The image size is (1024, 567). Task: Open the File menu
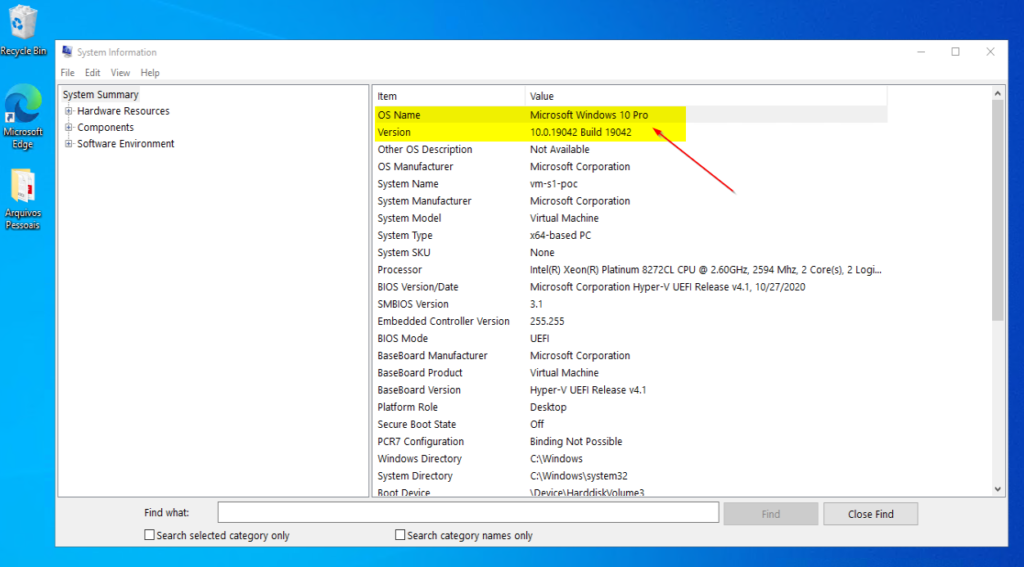[x=67, y=73]
